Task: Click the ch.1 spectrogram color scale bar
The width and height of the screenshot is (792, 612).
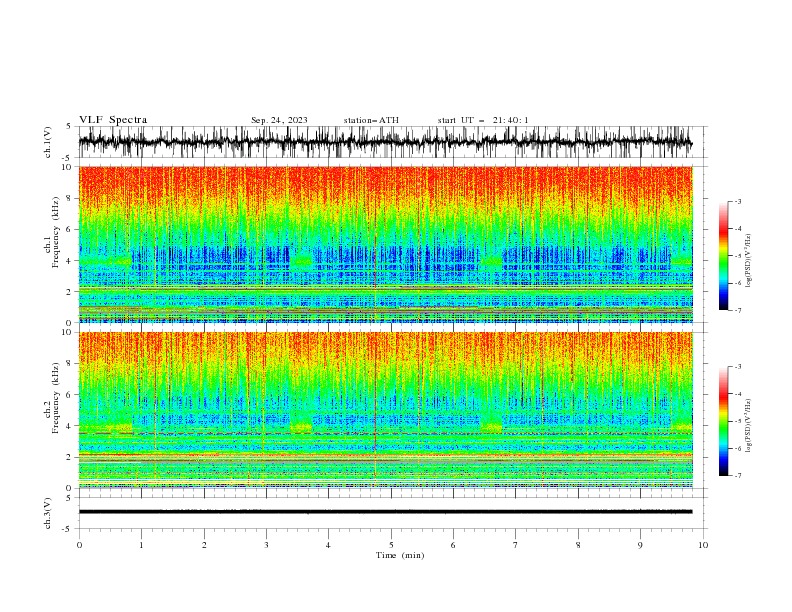Action: (724, 256)
